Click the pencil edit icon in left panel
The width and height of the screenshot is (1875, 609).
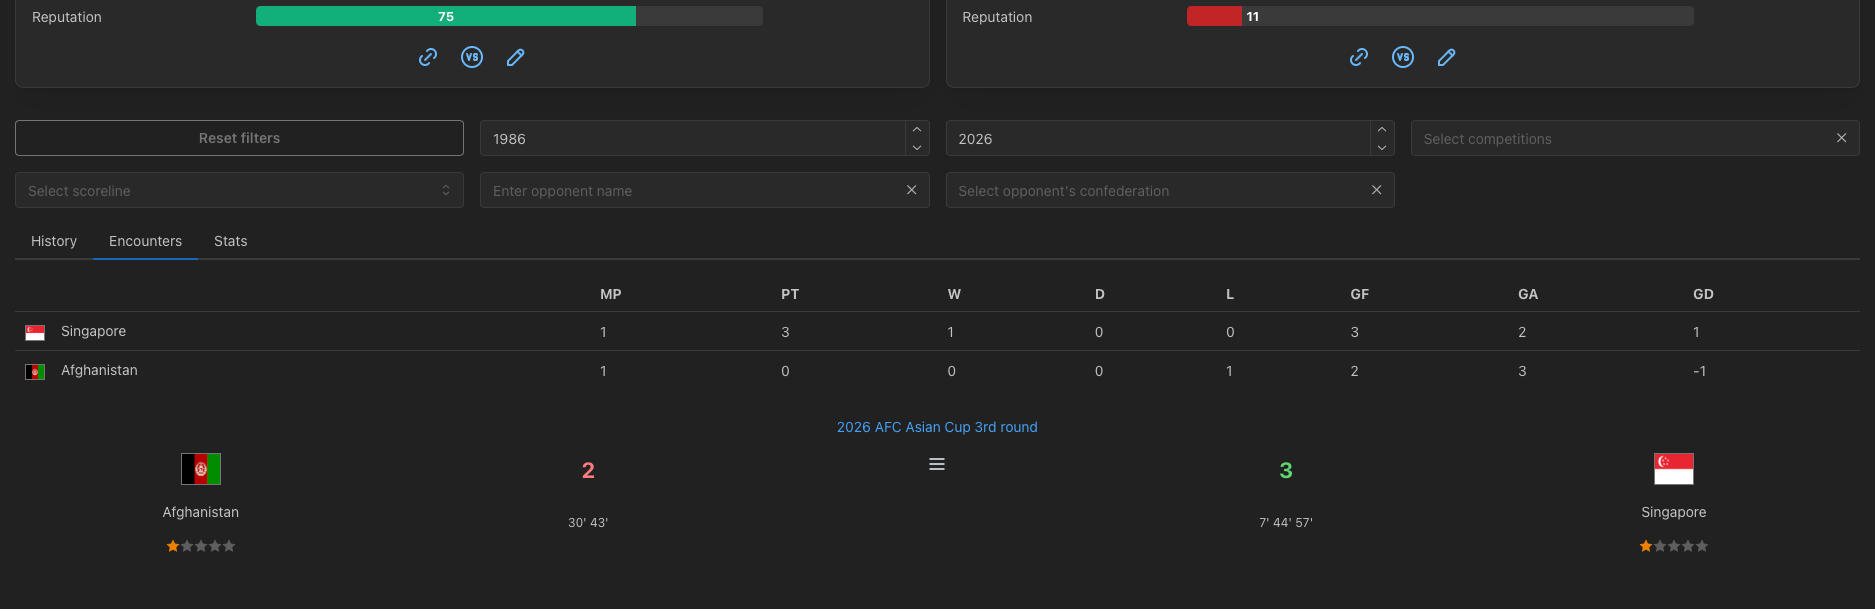[516, 57]
